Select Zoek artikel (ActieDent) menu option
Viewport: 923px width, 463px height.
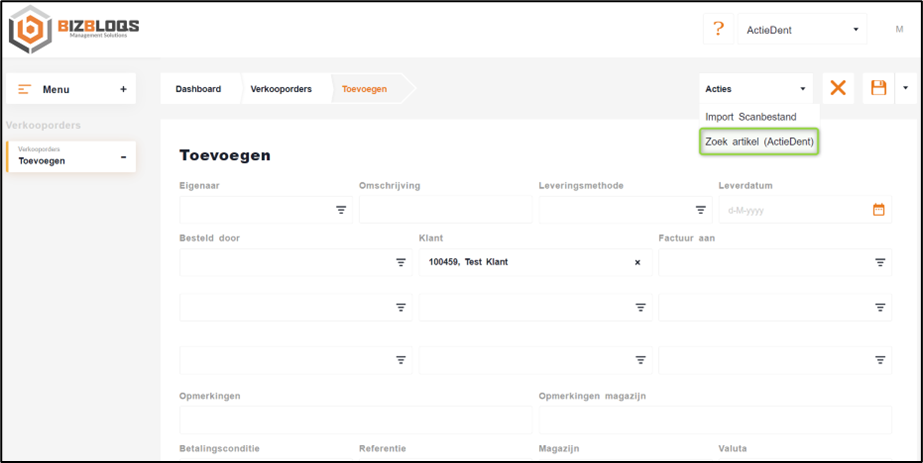coord(760,143)
